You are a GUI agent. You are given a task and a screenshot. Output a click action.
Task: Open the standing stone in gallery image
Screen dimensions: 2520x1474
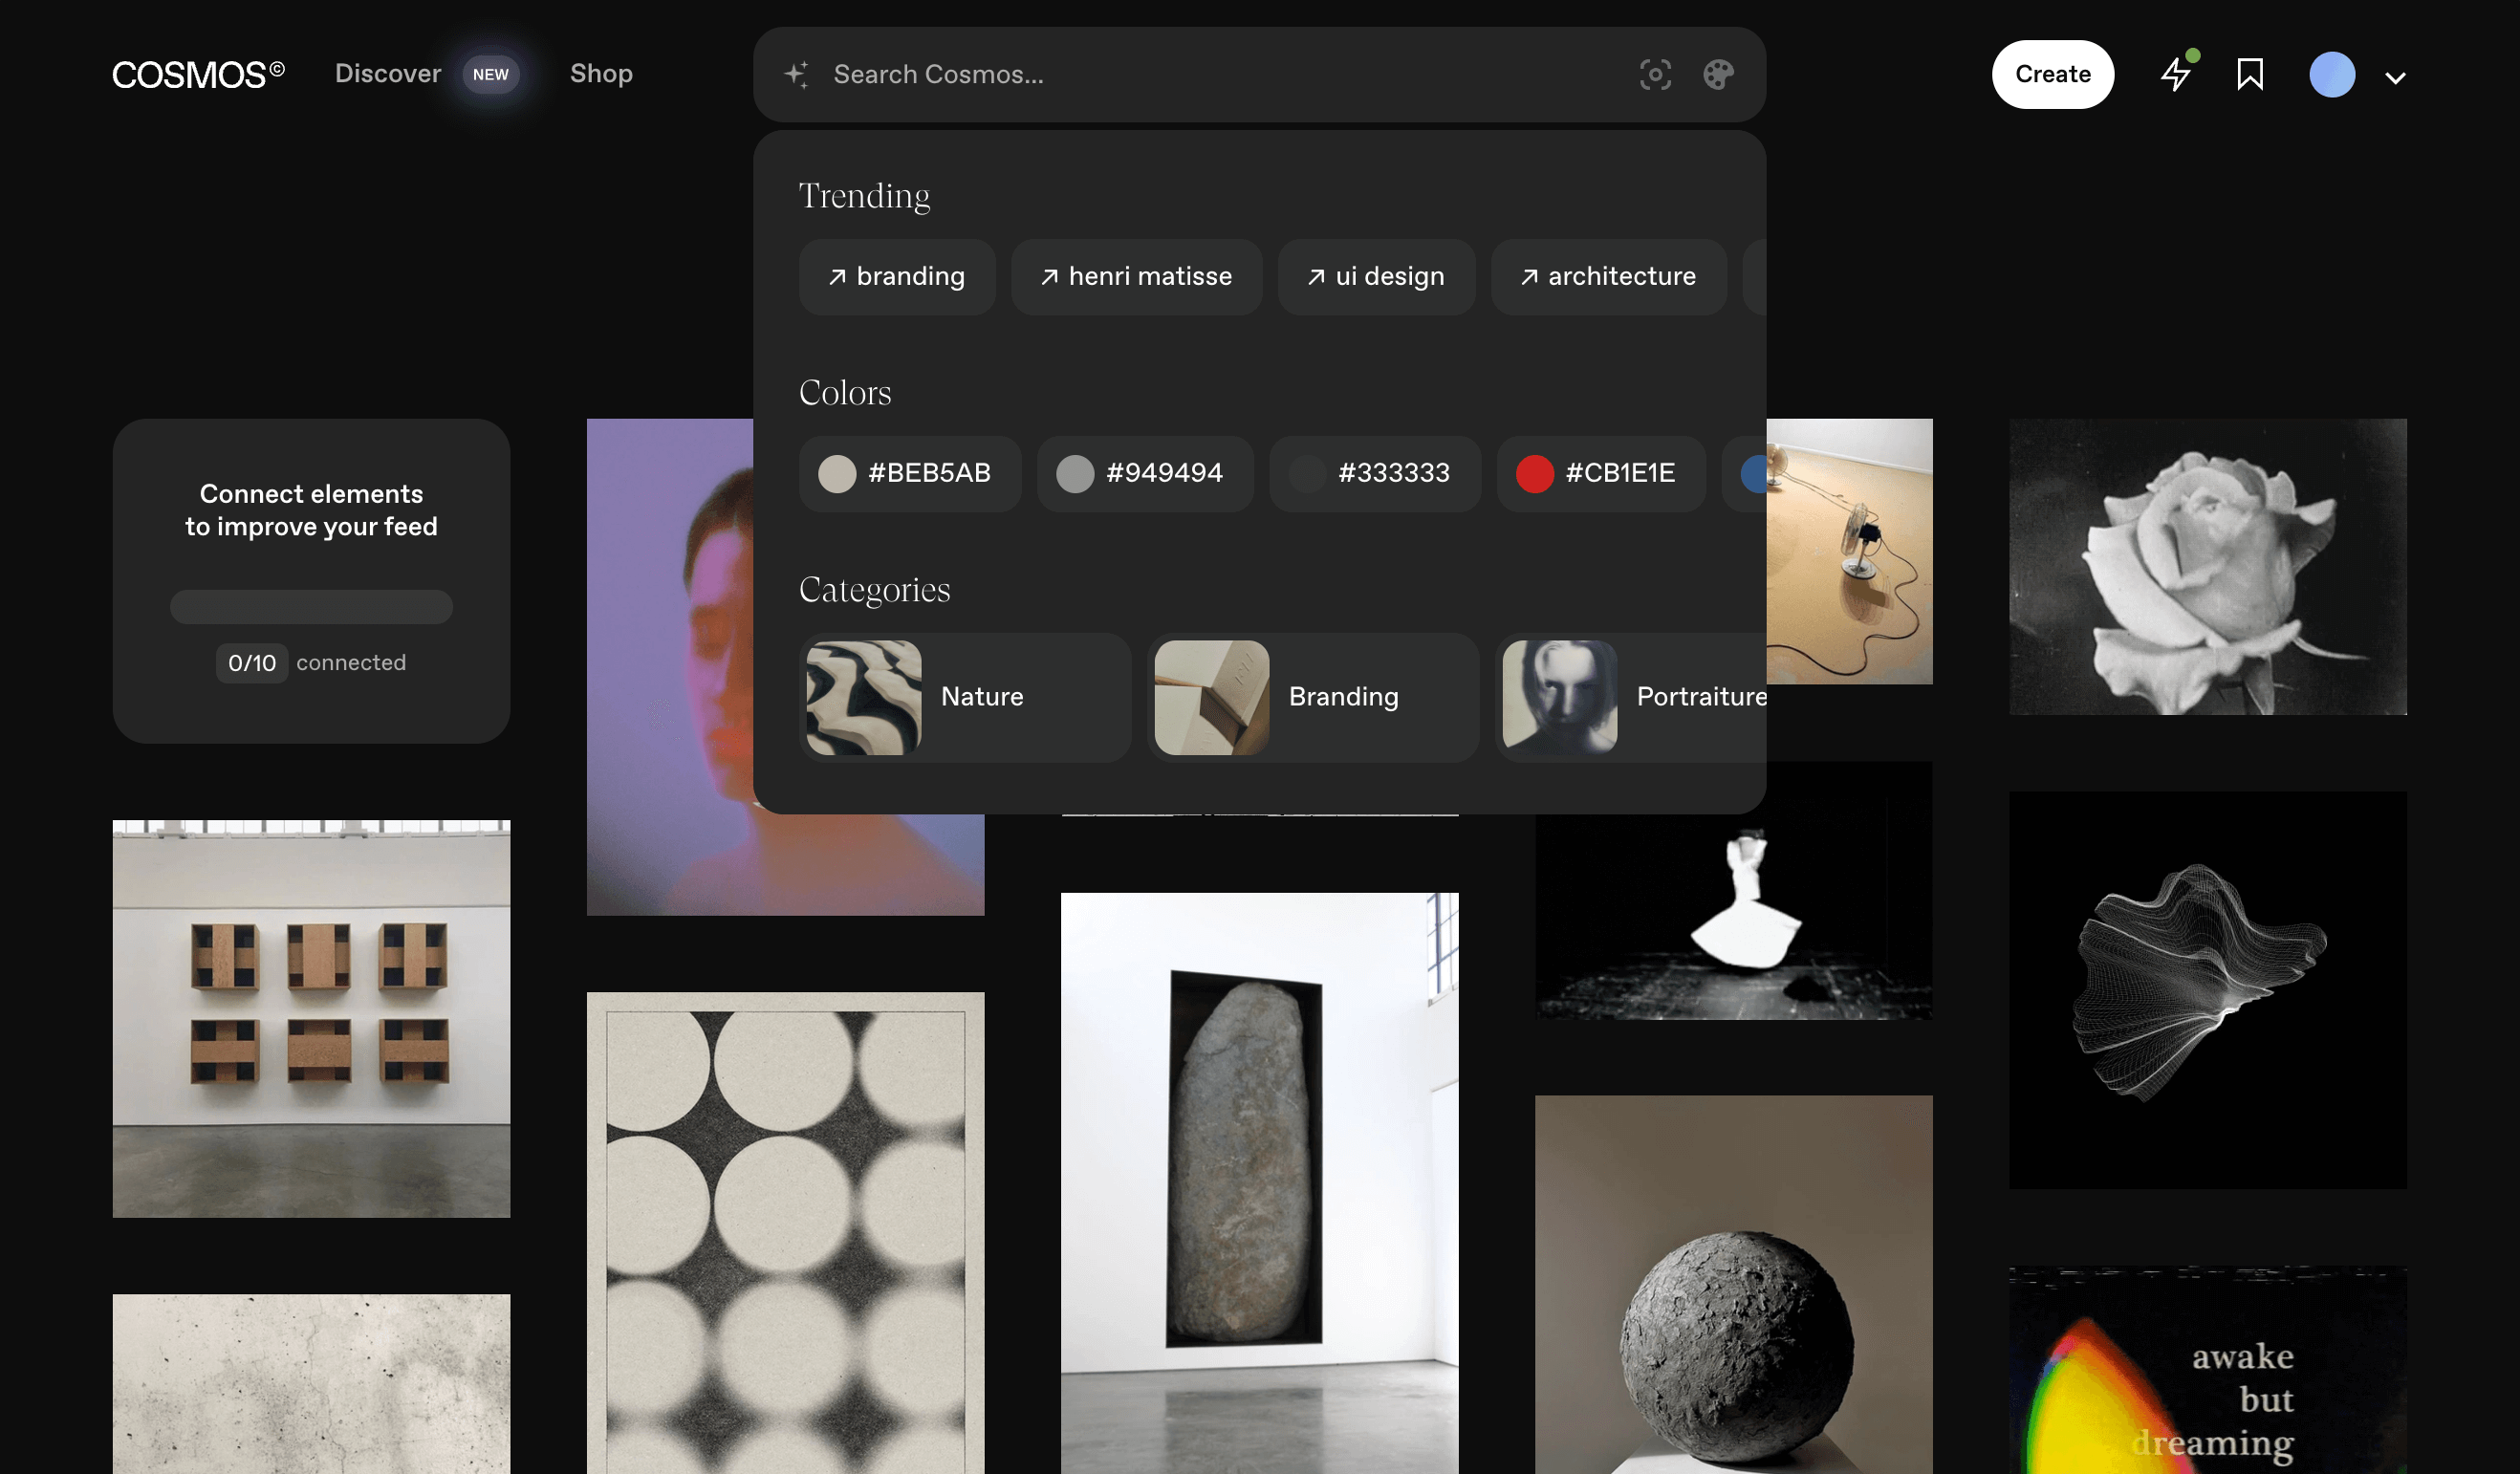coord(1259,1183)
